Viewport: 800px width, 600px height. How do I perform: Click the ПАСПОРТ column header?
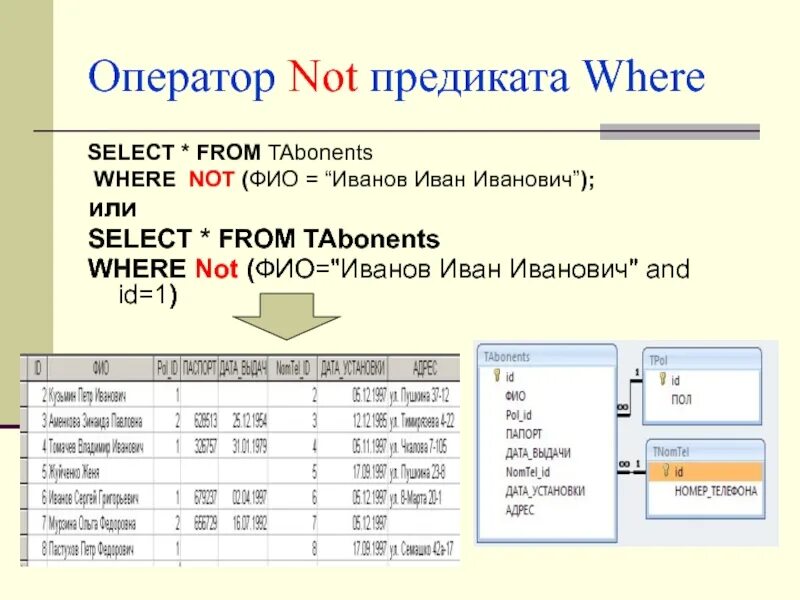[199, 368]
